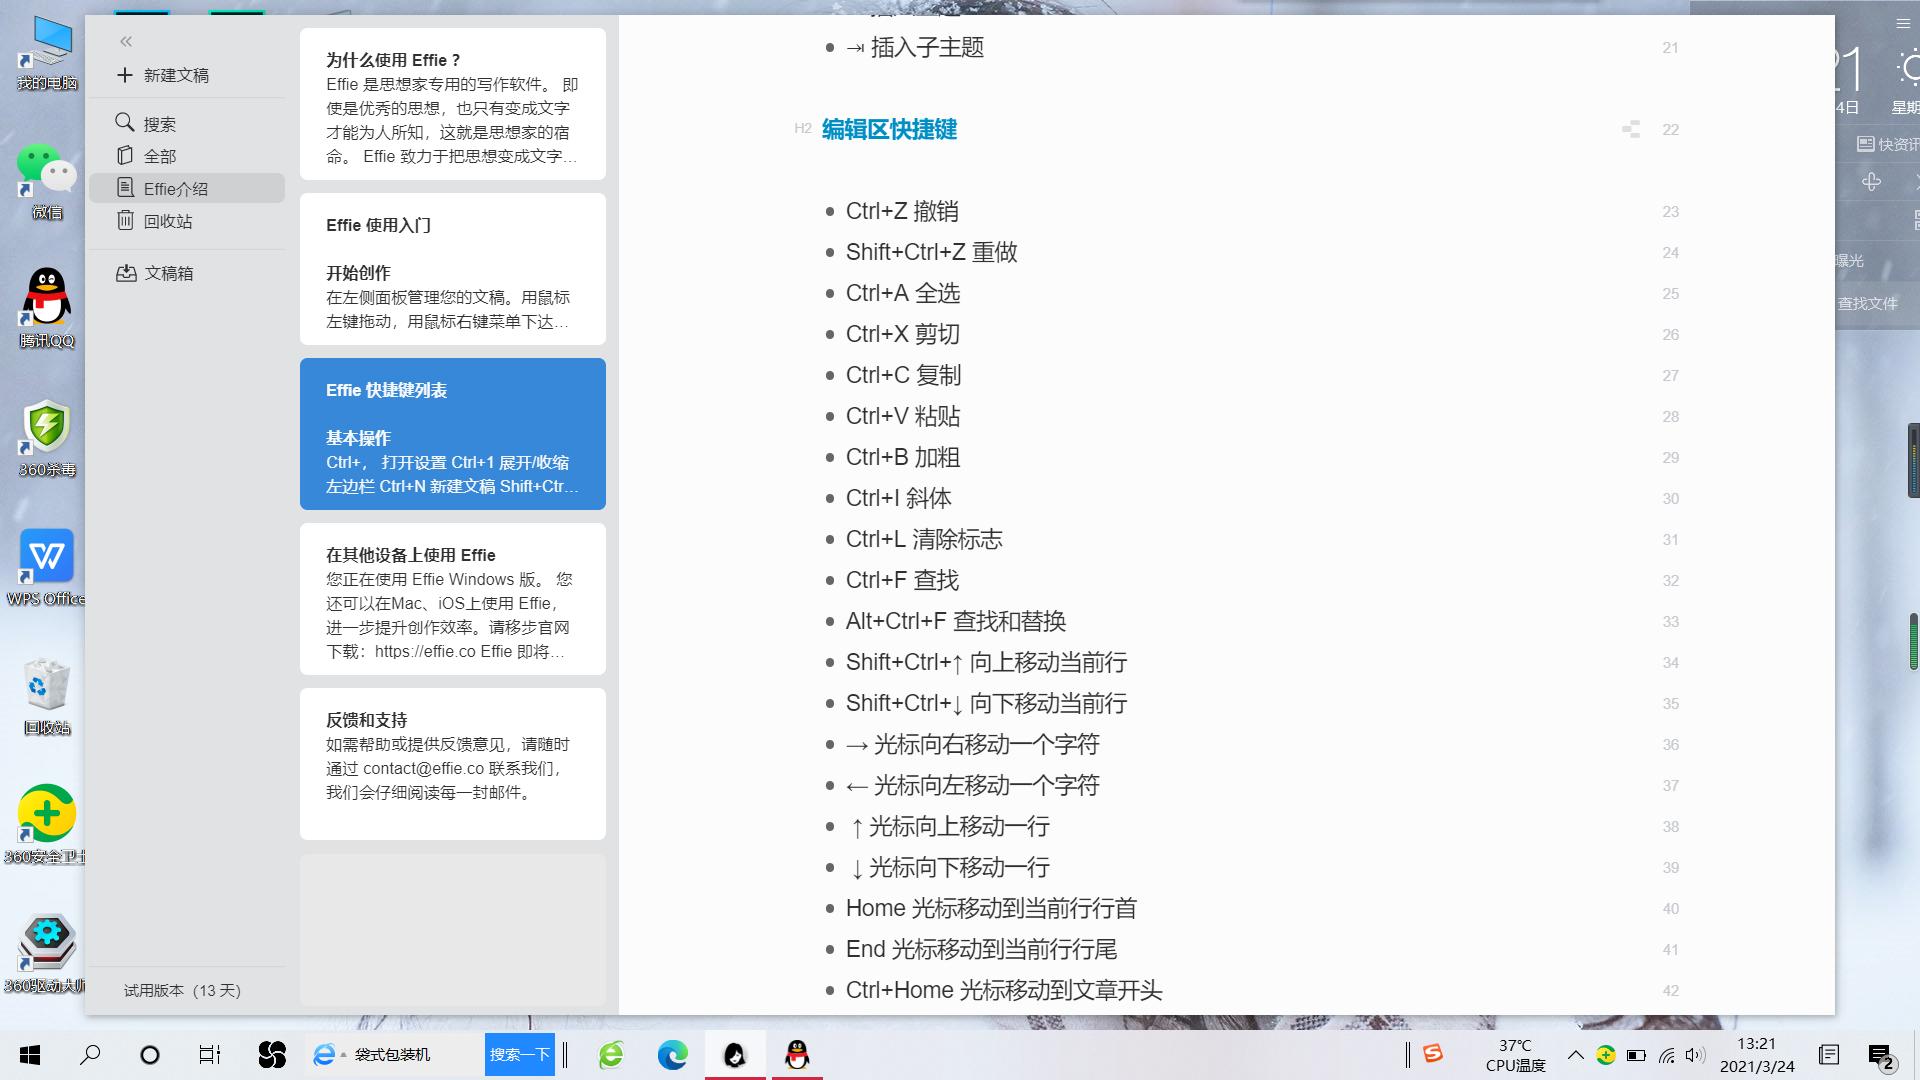This screenshot has width=1920, height=1080.
Task: Click the Windows Start button
Action: coord(29,1054)
